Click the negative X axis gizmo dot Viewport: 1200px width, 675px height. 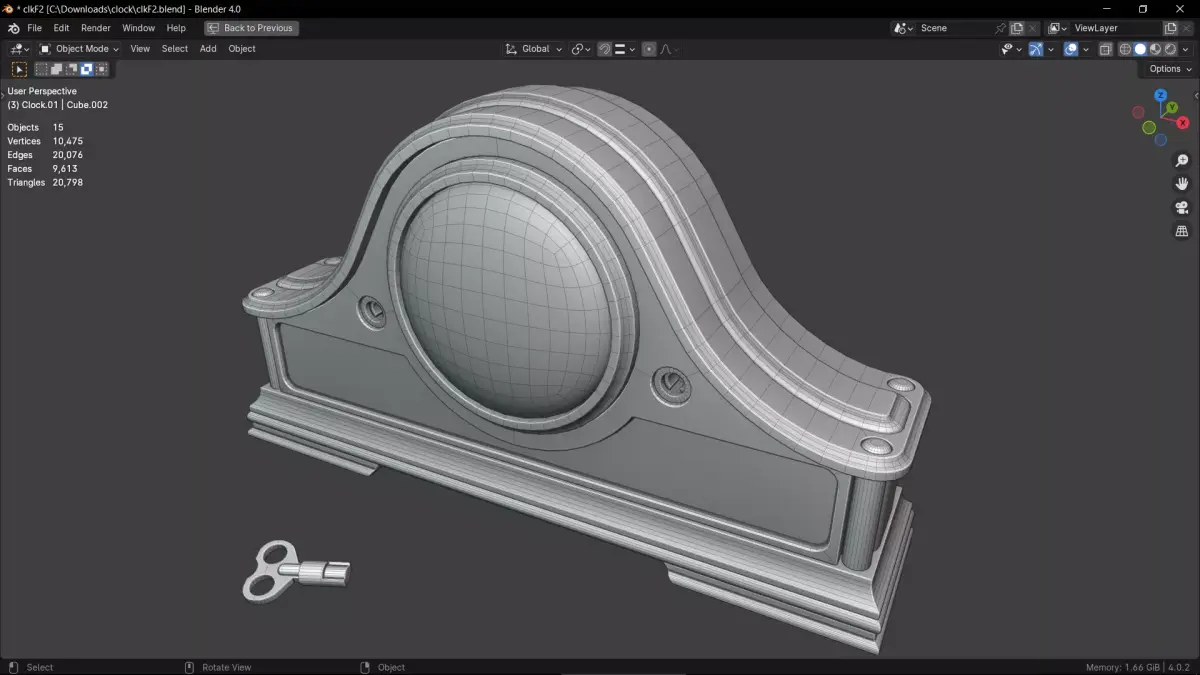click(1139, 112)
